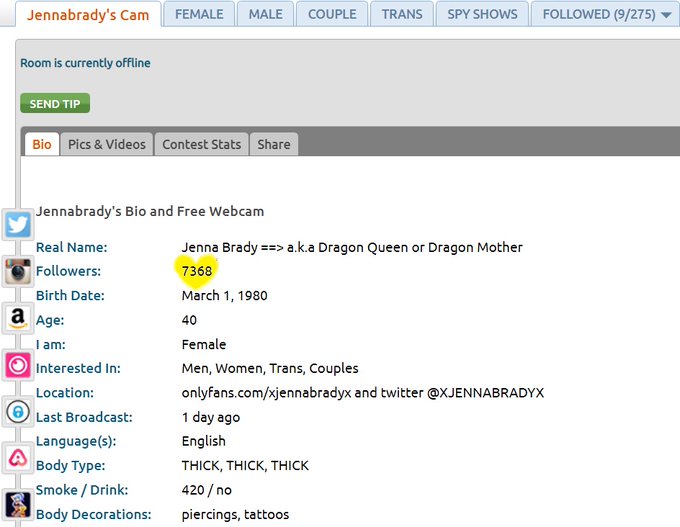
Task: Click the 'Birth Date:' label
Action: click(70, 295)
